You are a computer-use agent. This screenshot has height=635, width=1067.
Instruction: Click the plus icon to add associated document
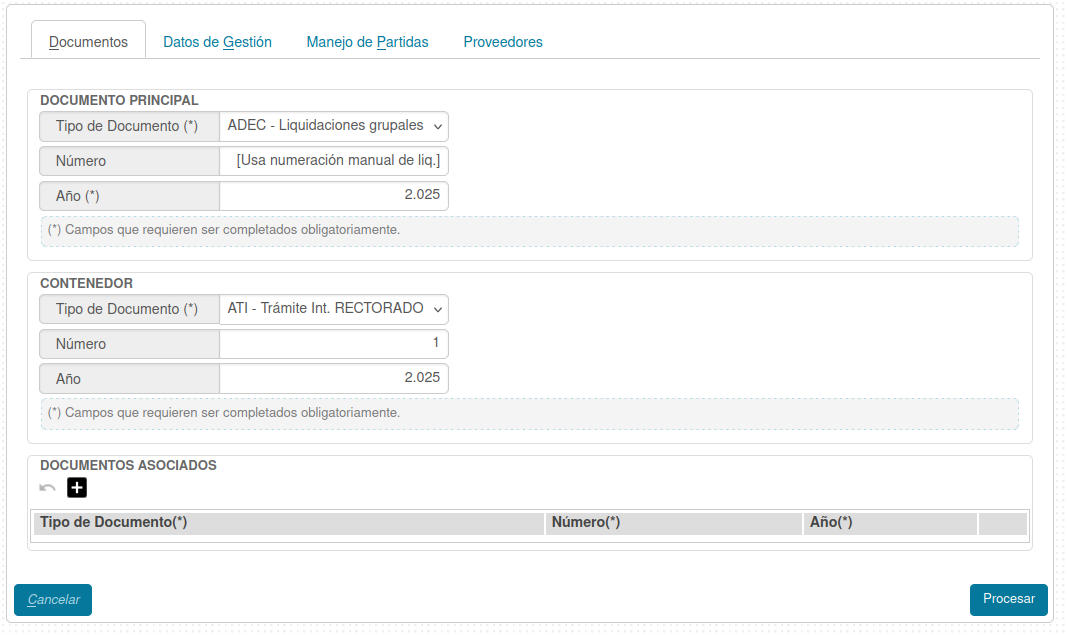click(77, 488)
